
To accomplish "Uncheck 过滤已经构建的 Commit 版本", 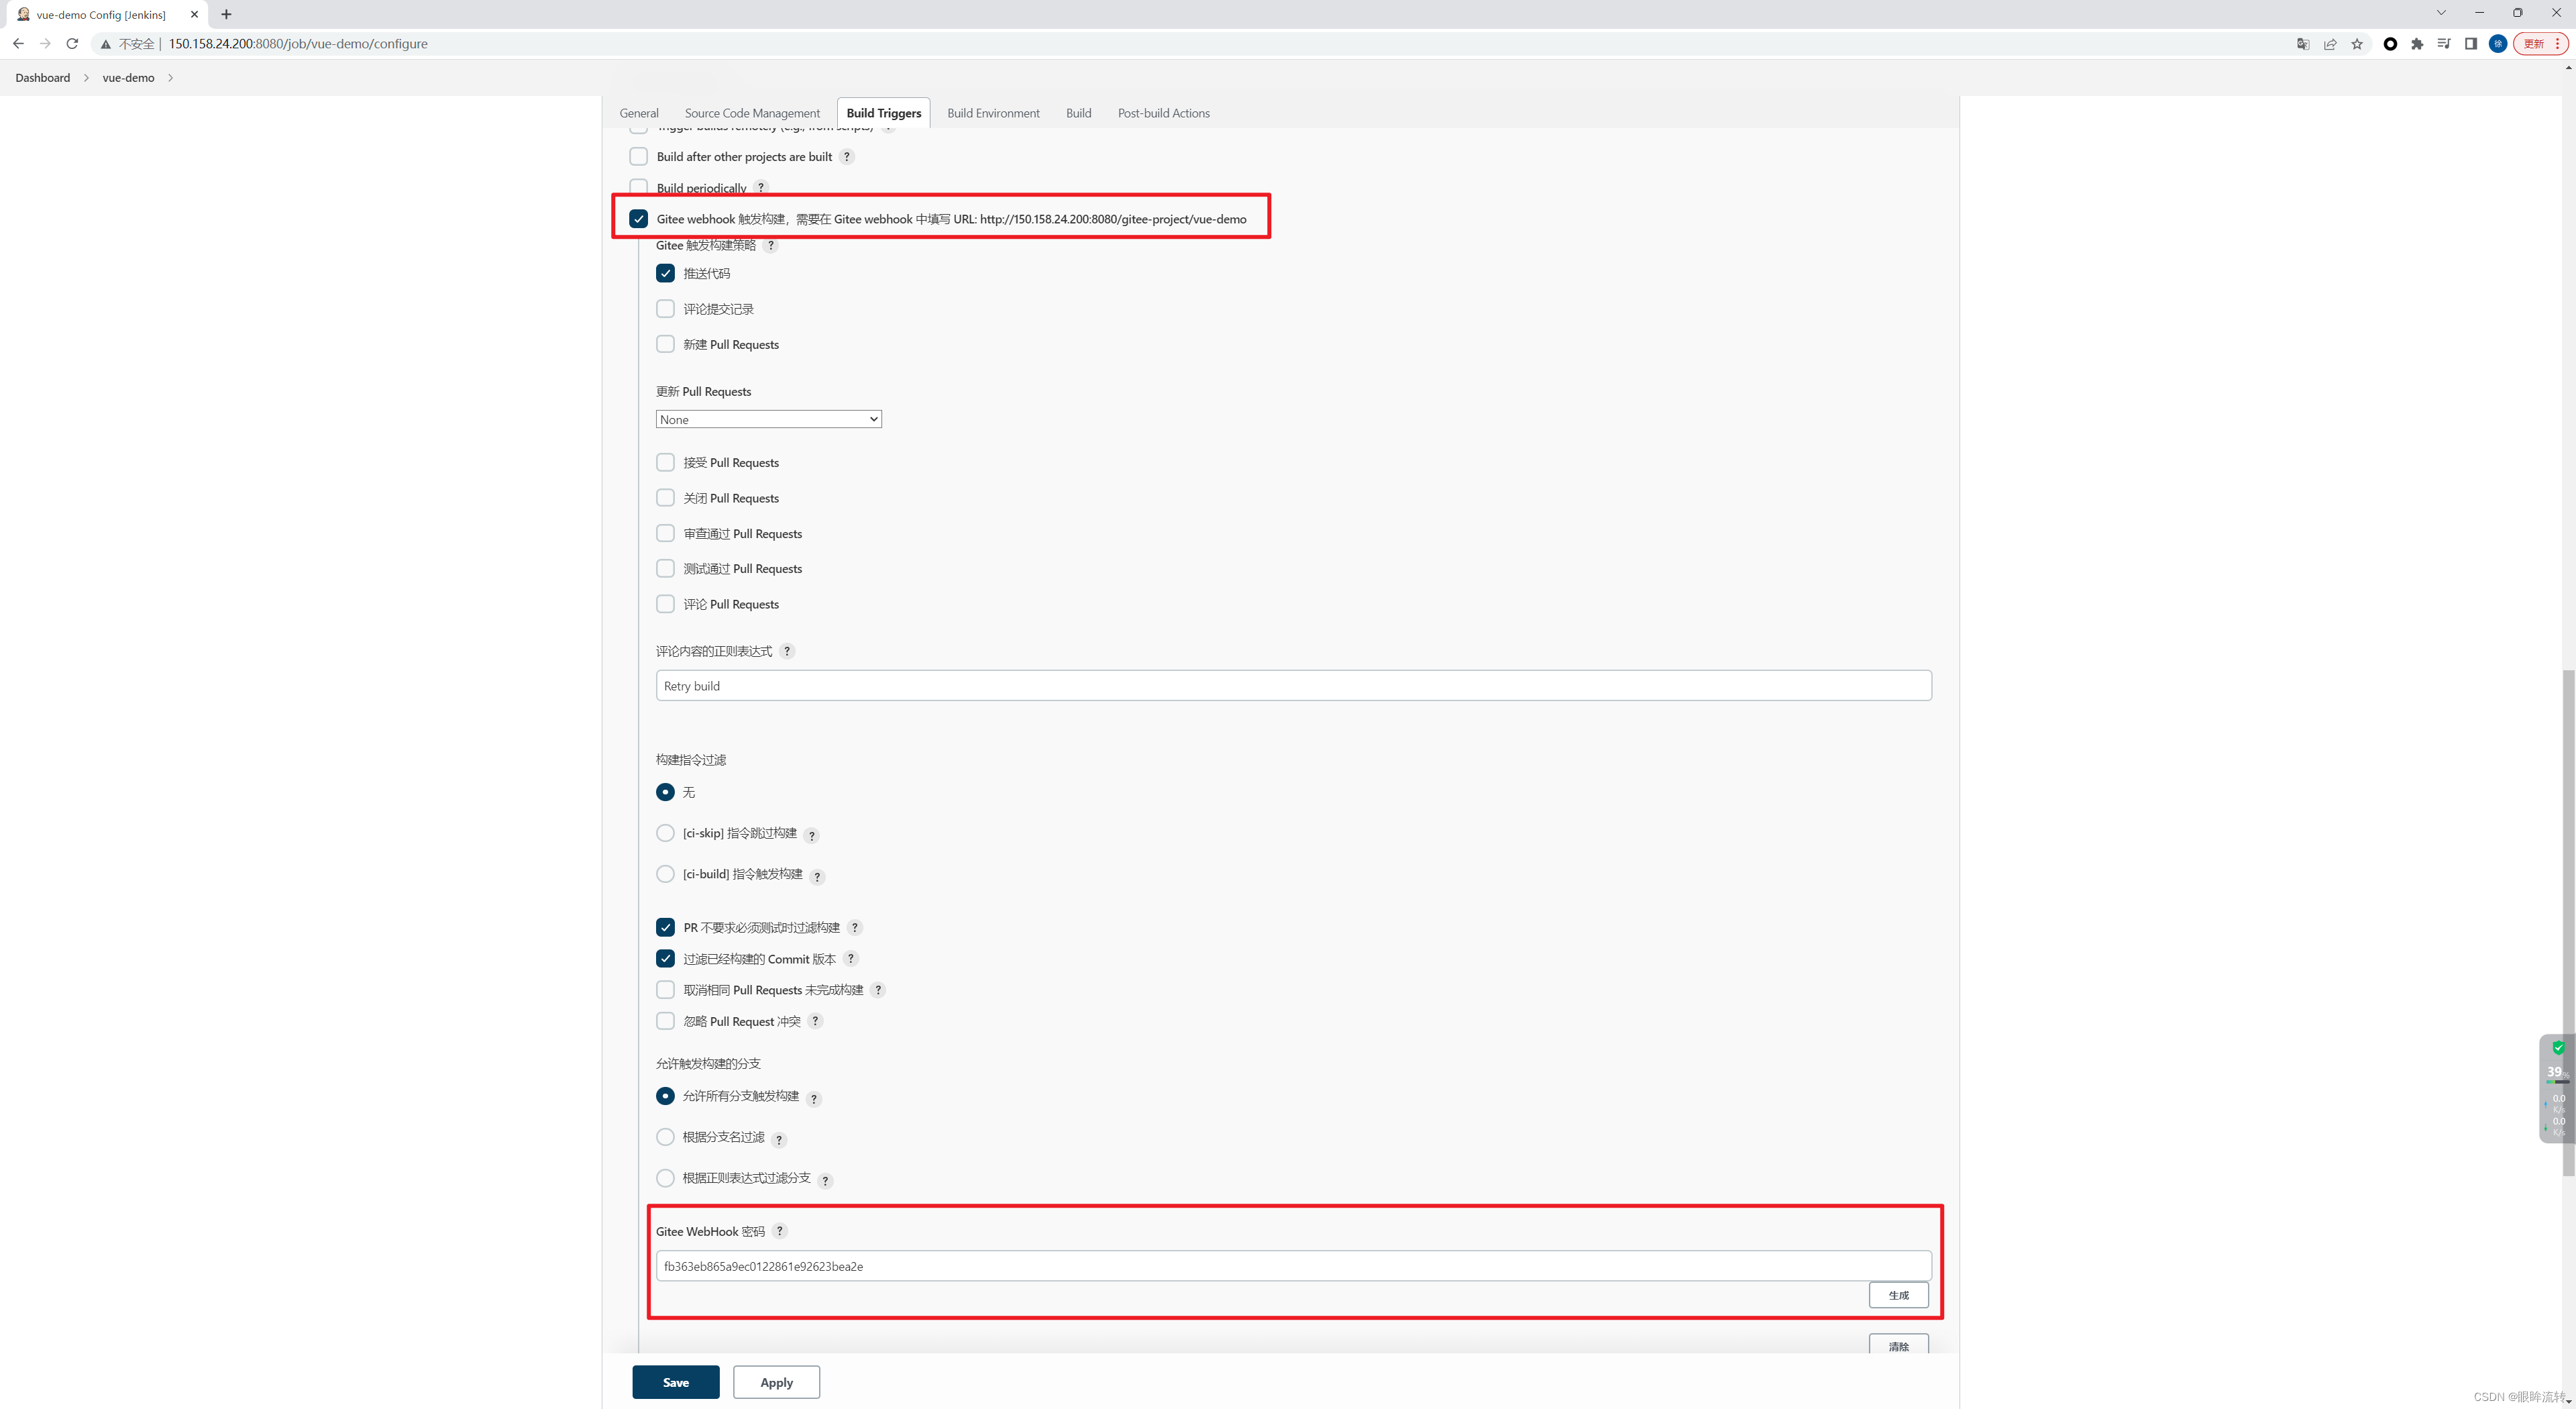I will coord(665,958).
